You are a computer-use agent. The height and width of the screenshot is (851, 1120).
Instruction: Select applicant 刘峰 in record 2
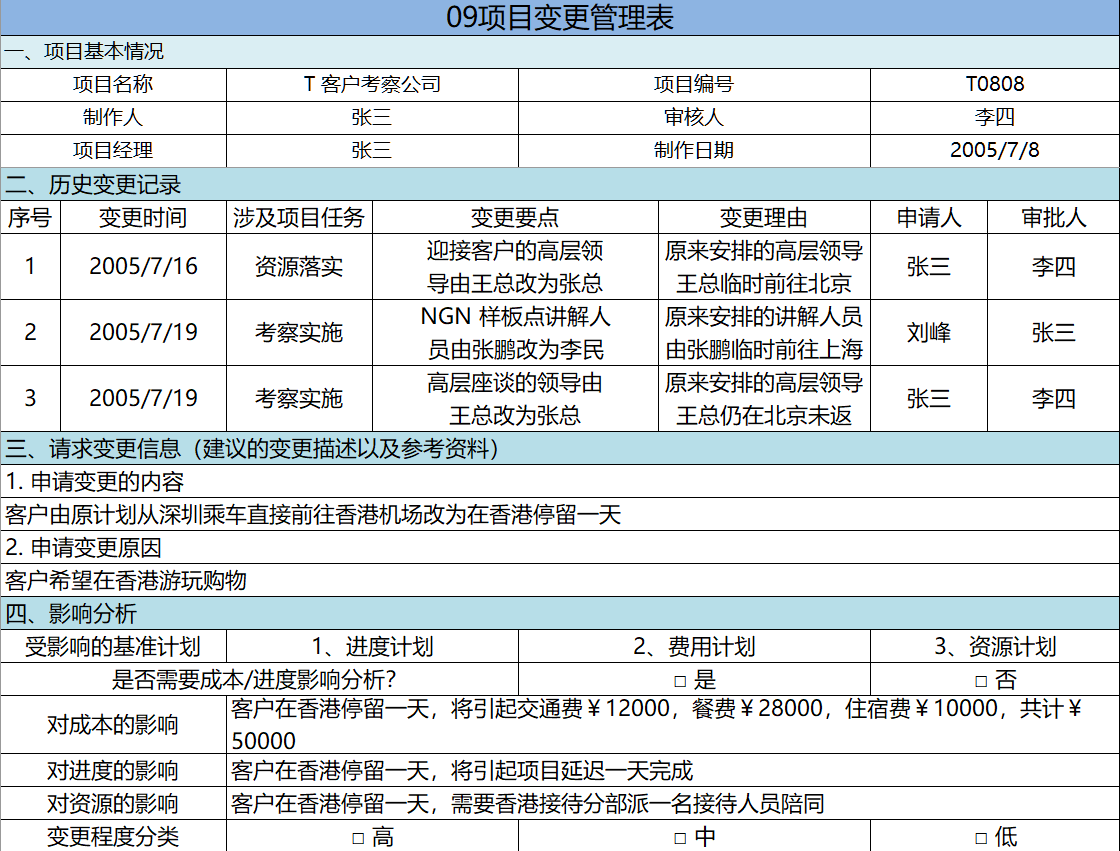click(929, 332)
